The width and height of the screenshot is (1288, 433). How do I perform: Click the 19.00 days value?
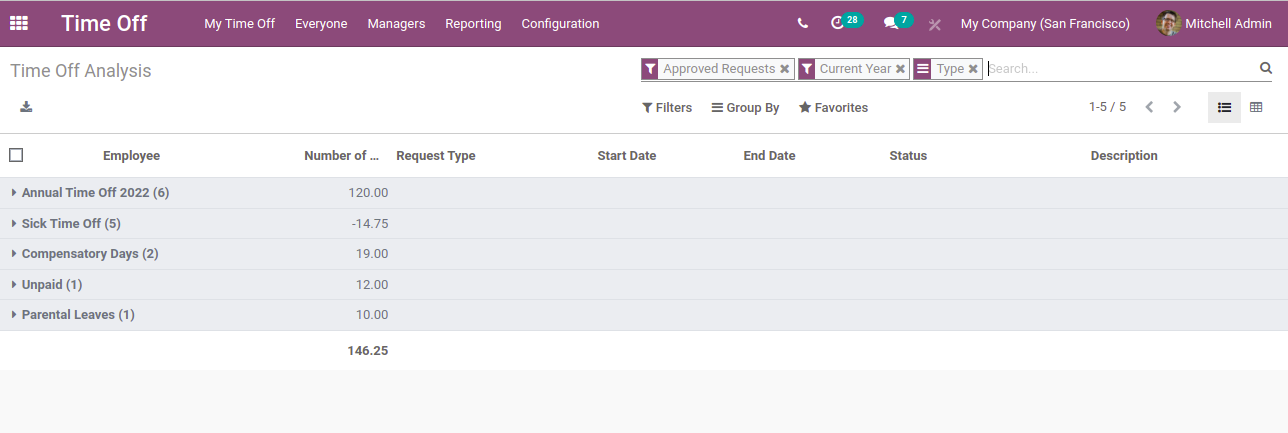(372, 254)
